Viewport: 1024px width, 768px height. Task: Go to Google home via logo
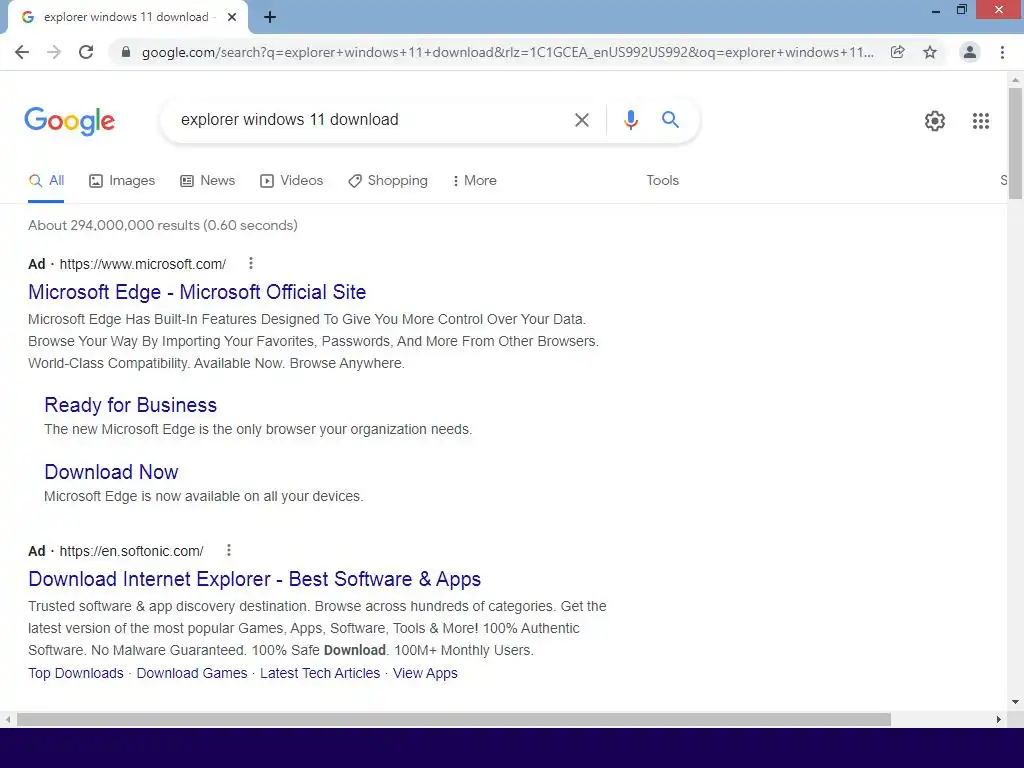[x=69, y=121]
